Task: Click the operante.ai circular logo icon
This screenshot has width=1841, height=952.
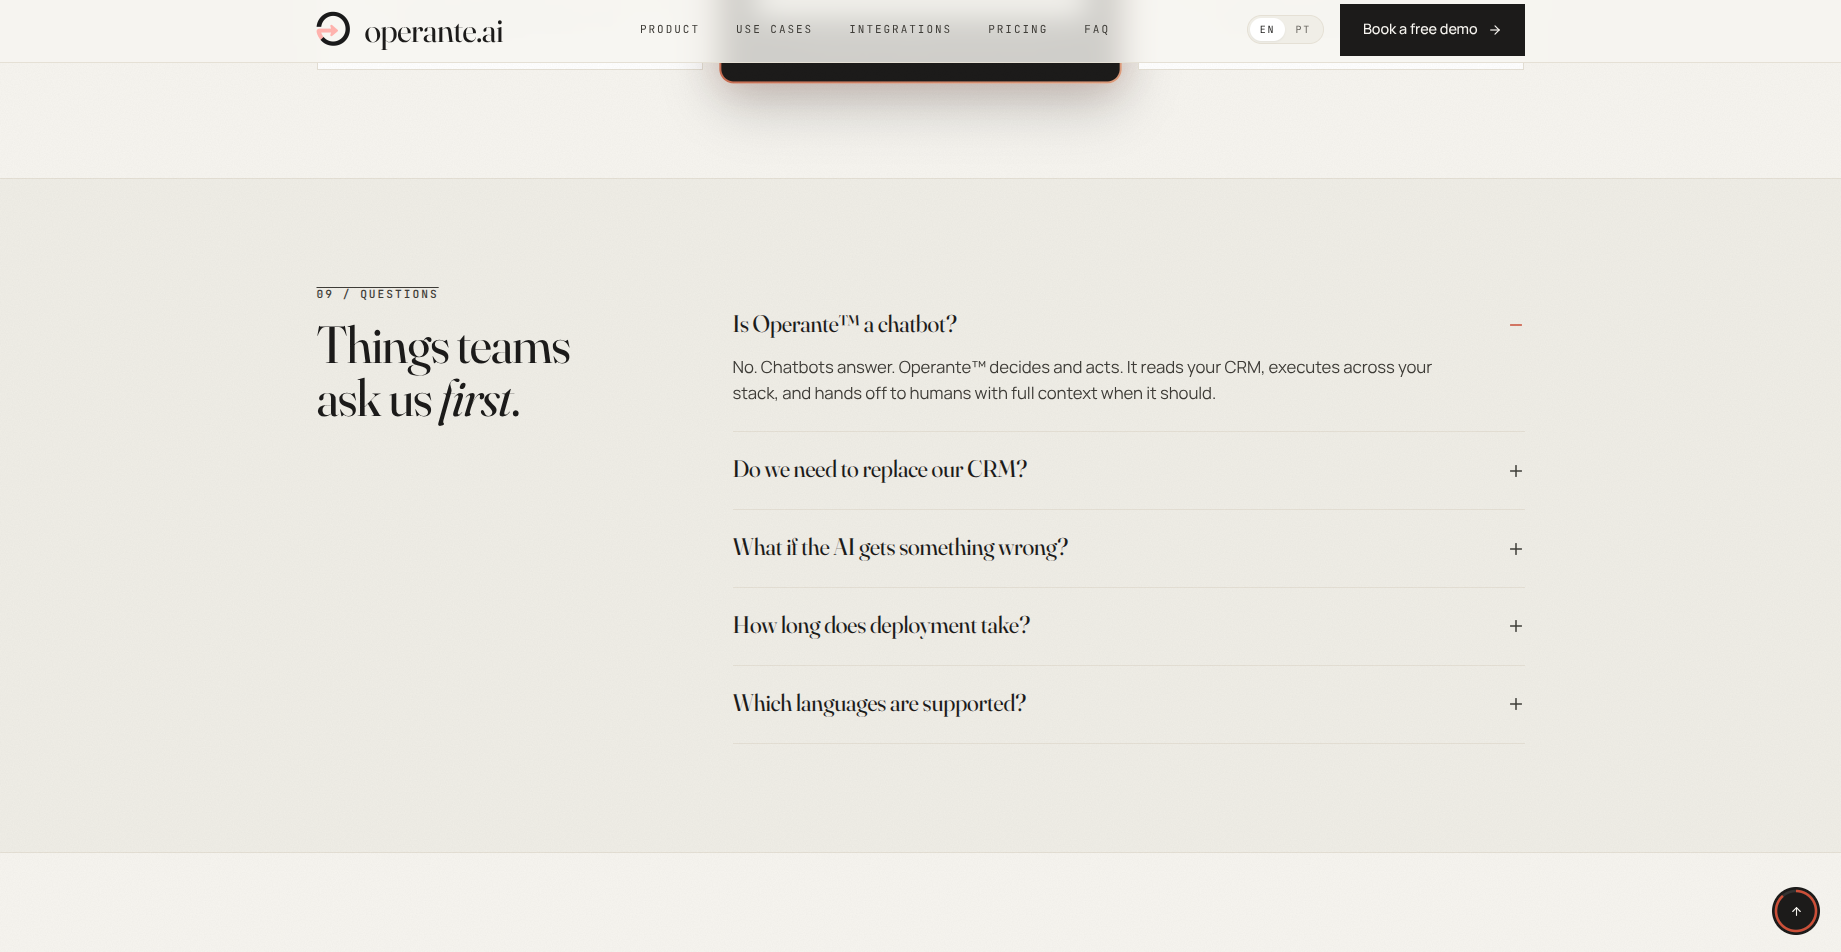Action: [x=333, y=29]
